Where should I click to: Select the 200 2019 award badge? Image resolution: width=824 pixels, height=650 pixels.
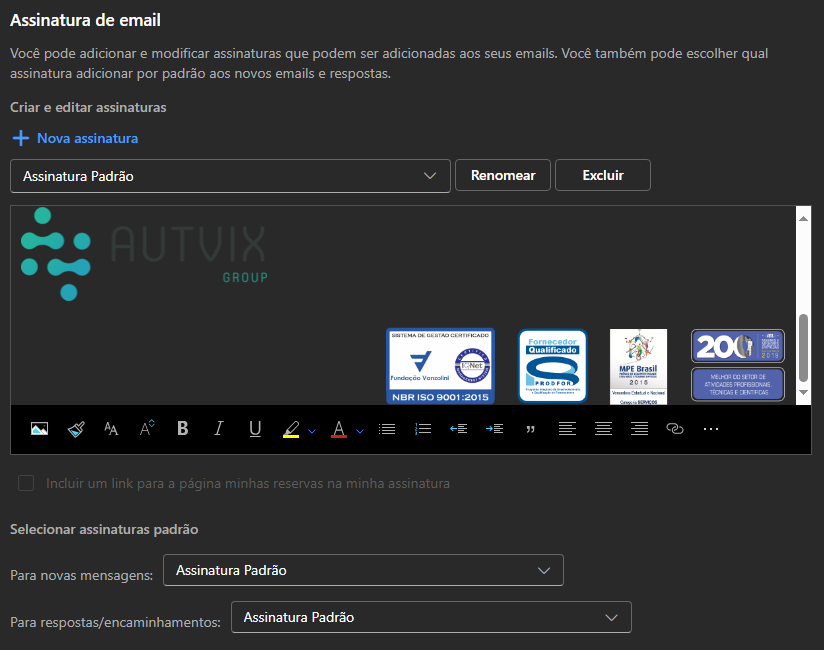click(738, 346)
